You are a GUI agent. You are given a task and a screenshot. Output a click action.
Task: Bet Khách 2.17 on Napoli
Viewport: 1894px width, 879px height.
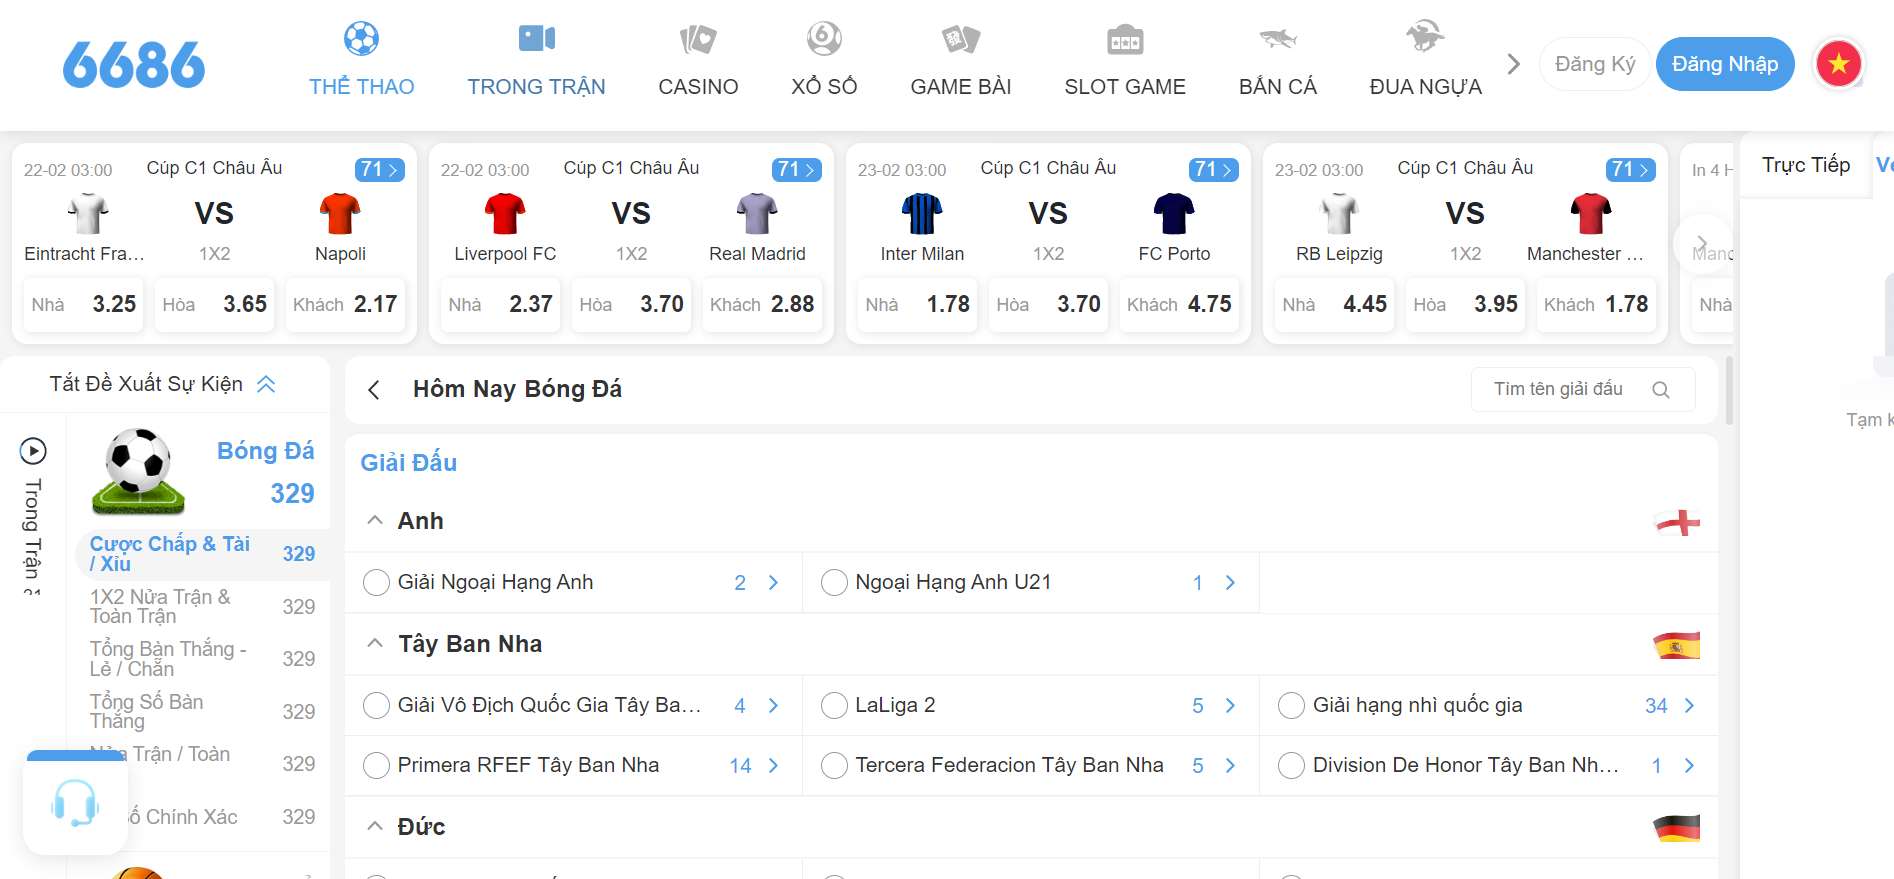tap(345, 304)
